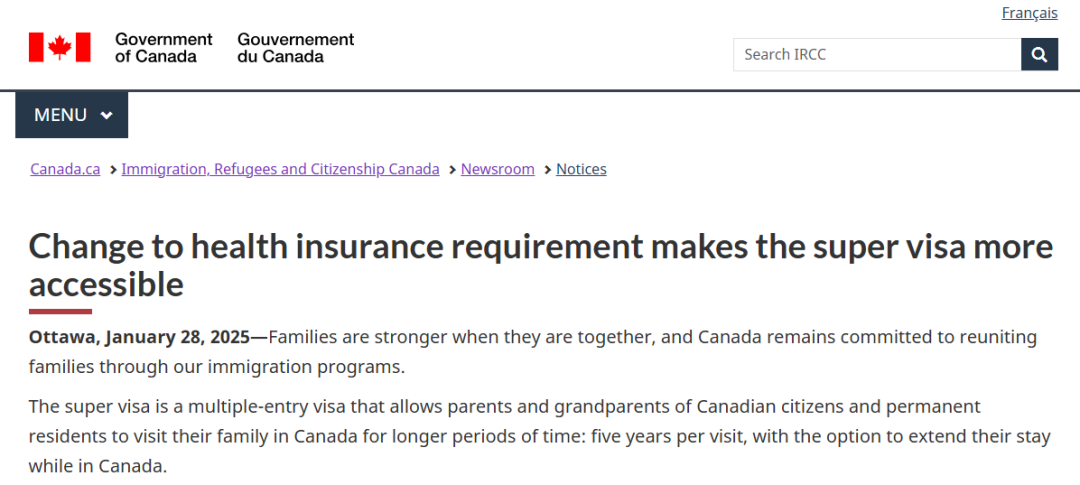The image size is (1080, 485).
Task: Click the Gouvernement du Canada wordmark text
Action: coord(295,48)
